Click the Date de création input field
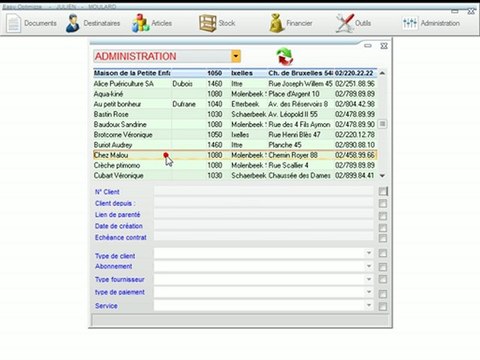 tap(264, 225)
